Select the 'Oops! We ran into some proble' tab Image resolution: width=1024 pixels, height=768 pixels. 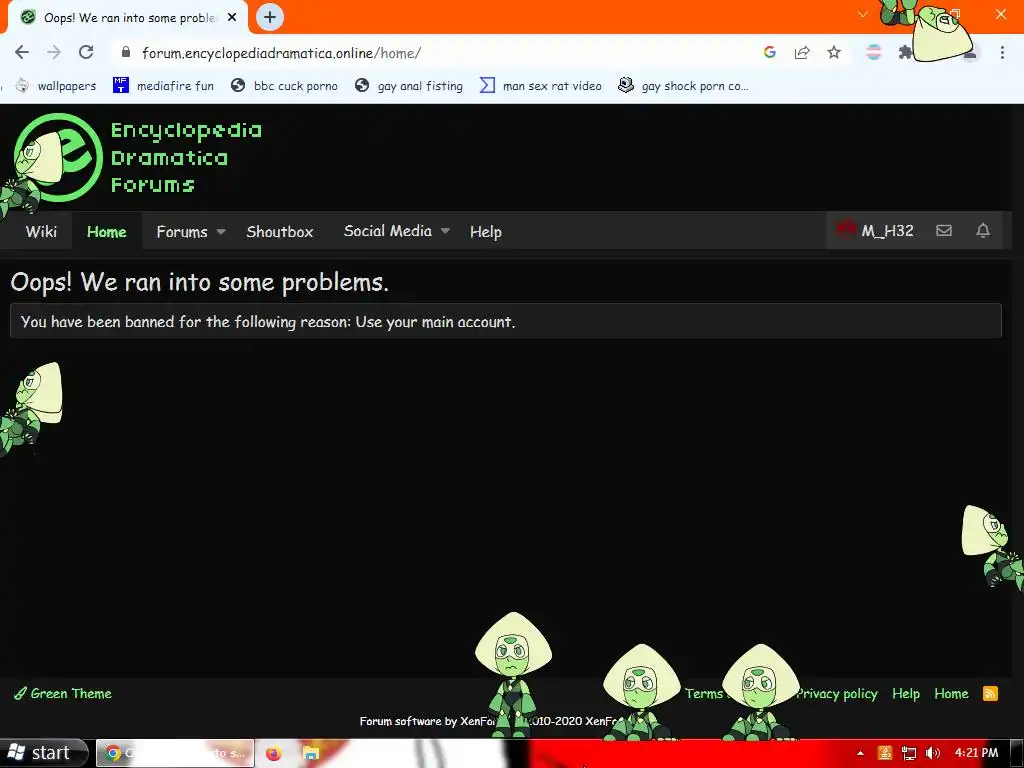pyautogui.click(x=127, y=18)
